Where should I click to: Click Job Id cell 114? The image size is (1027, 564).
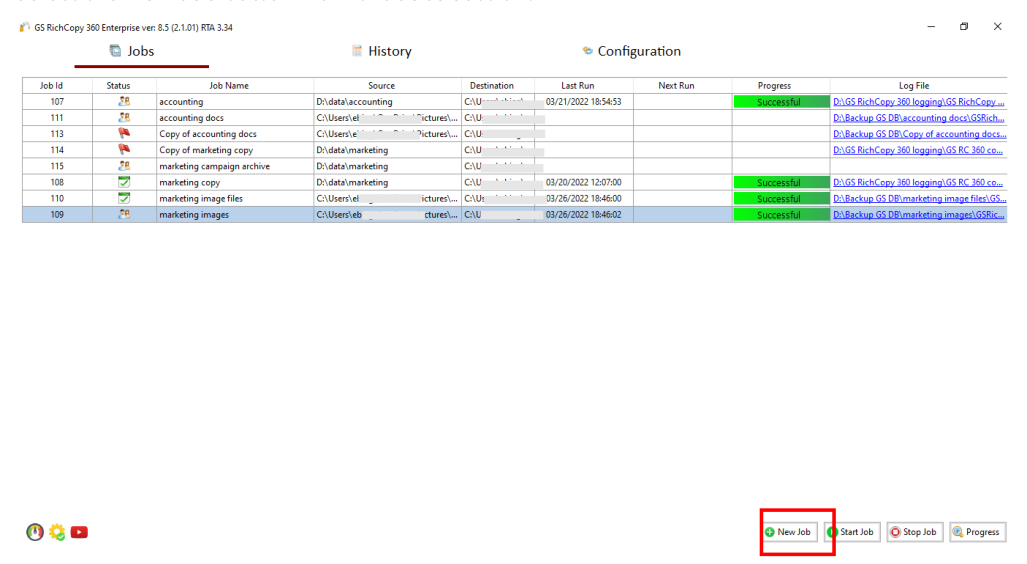tap(57, 150)
